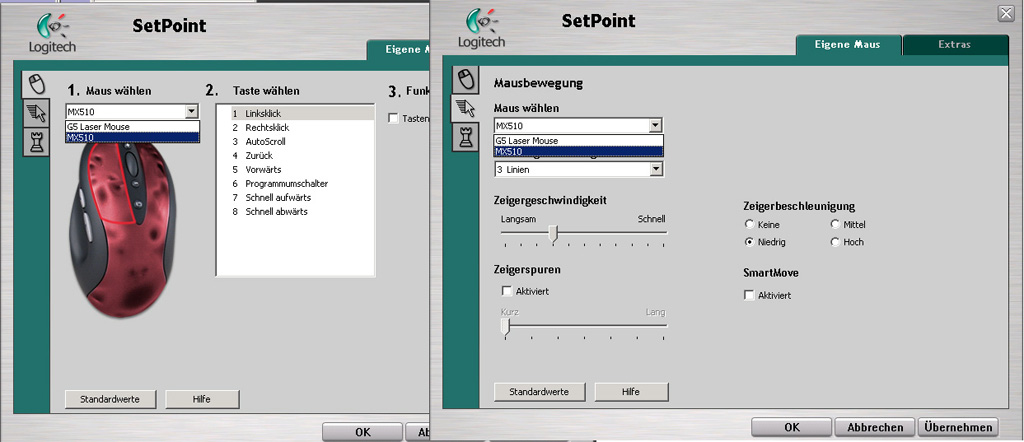
Task: Switch to Eigene Maus tab in right window
Action: 848,44
